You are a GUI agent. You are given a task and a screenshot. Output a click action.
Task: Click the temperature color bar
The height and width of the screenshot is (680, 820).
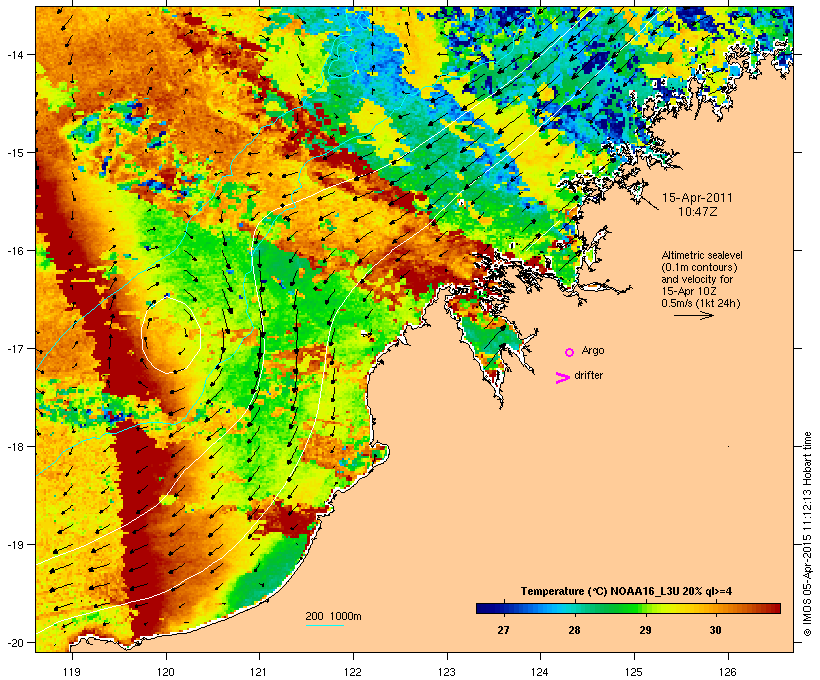click(x=628, y=608)
